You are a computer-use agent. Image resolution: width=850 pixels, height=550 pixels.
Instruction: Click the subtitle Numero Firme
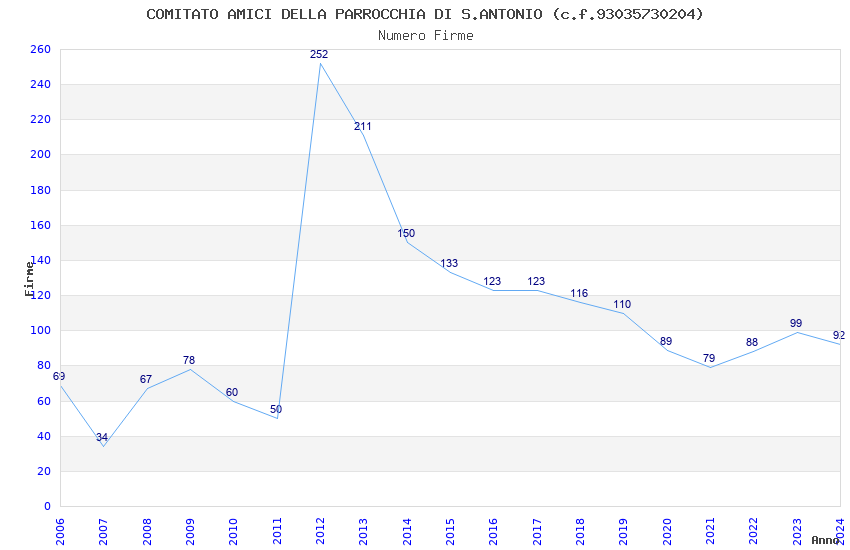(426, 36)
